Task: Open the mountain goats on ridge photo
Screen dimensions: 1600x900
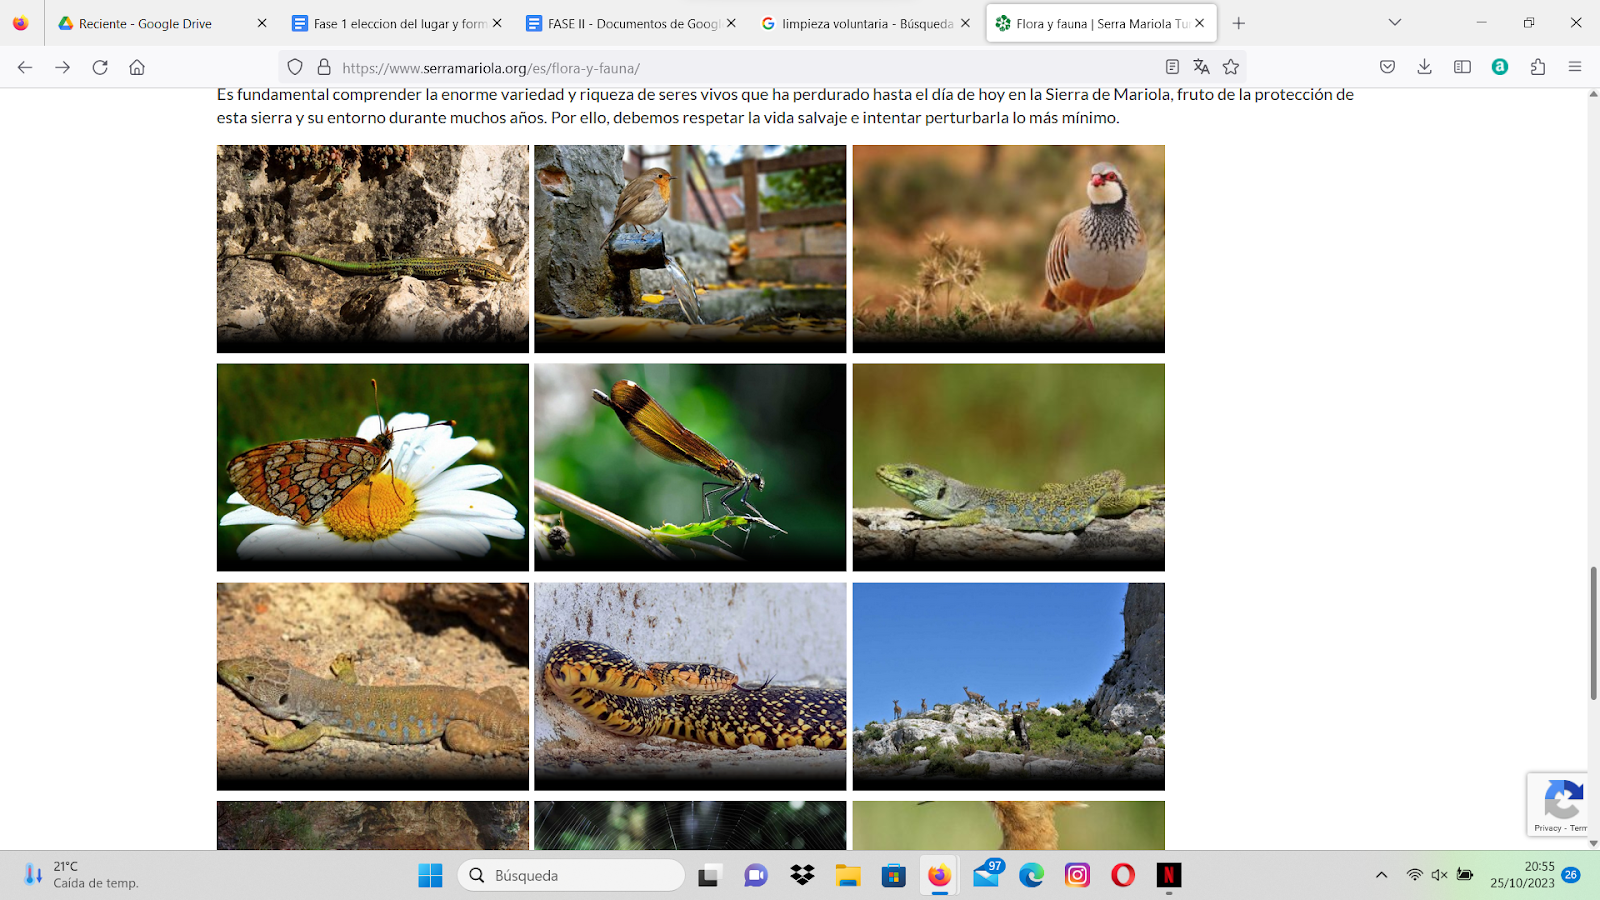Action: (x=1009, y=687)
